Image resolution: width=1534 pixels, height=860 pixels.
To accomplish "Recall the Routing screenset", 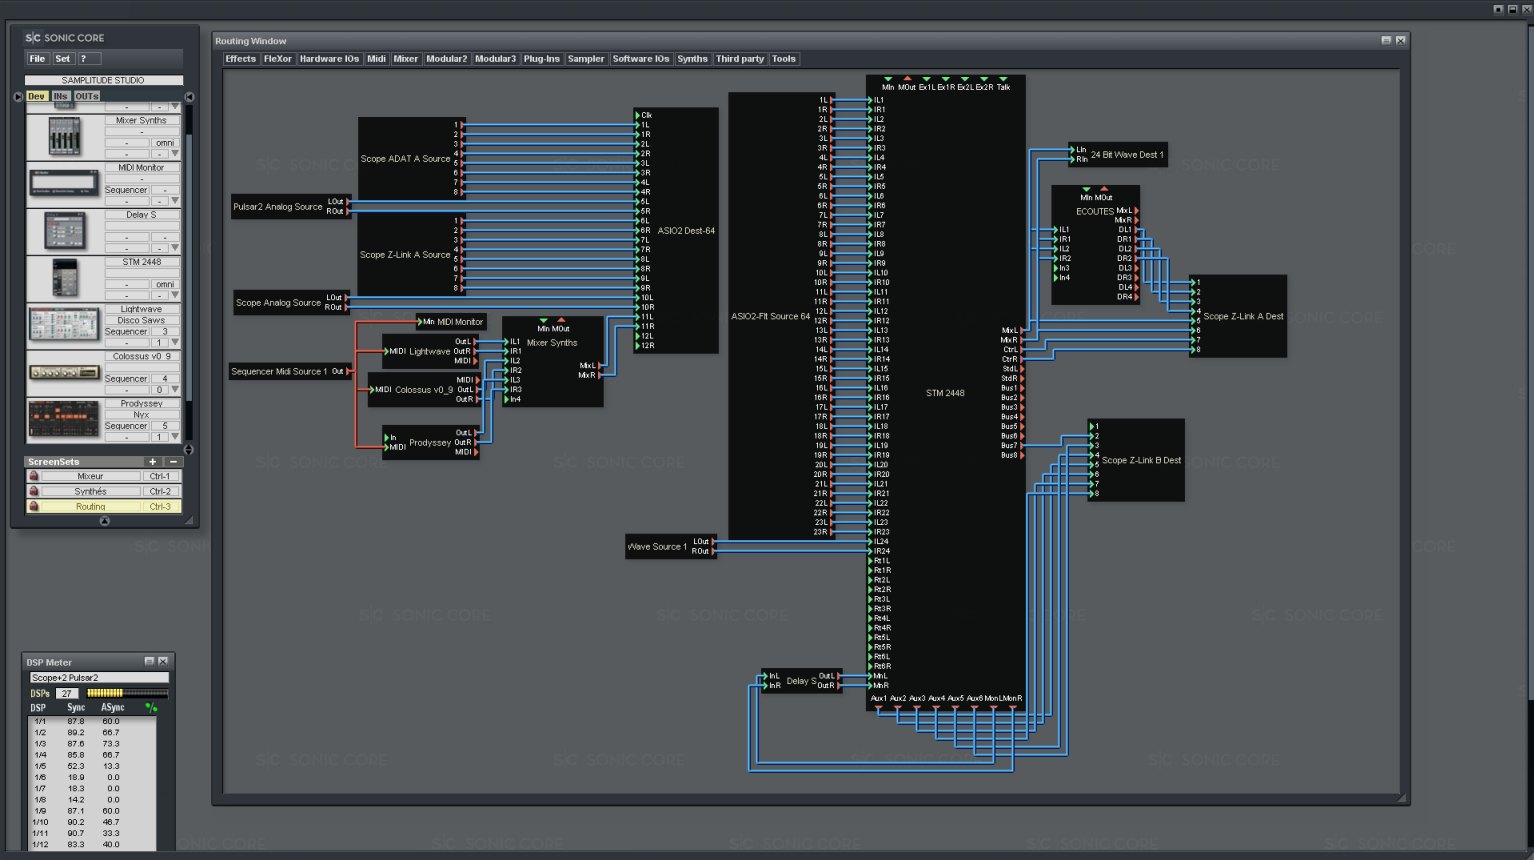I will [91, 507].
